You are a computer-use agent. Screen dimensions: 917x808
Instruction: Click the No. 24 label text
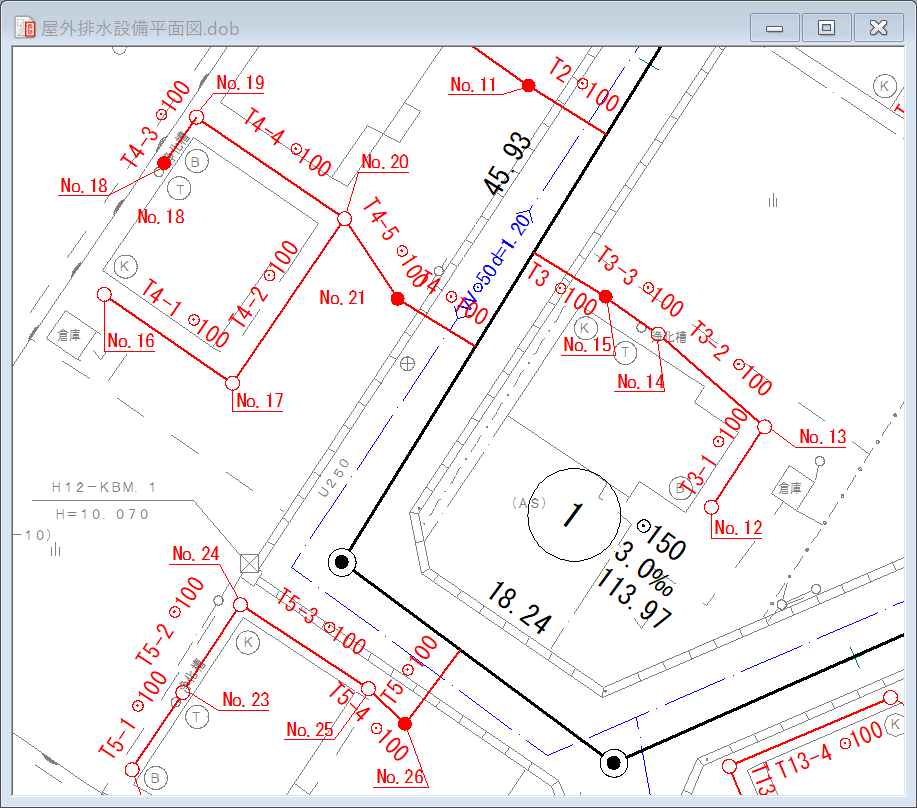[x=196, y=554]
